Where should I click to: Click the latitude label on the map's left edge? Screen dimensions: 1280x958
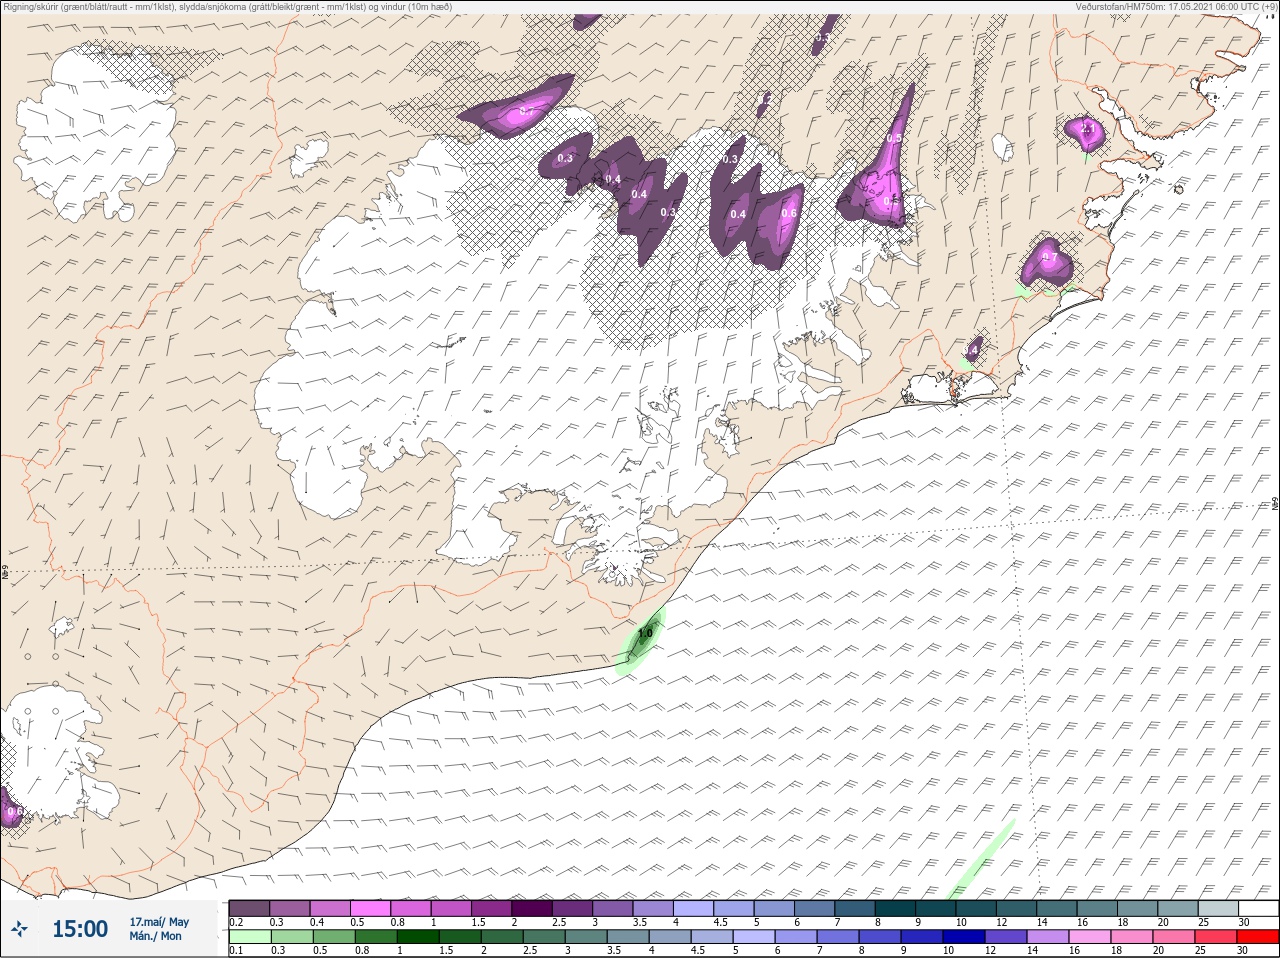(6, 574)
